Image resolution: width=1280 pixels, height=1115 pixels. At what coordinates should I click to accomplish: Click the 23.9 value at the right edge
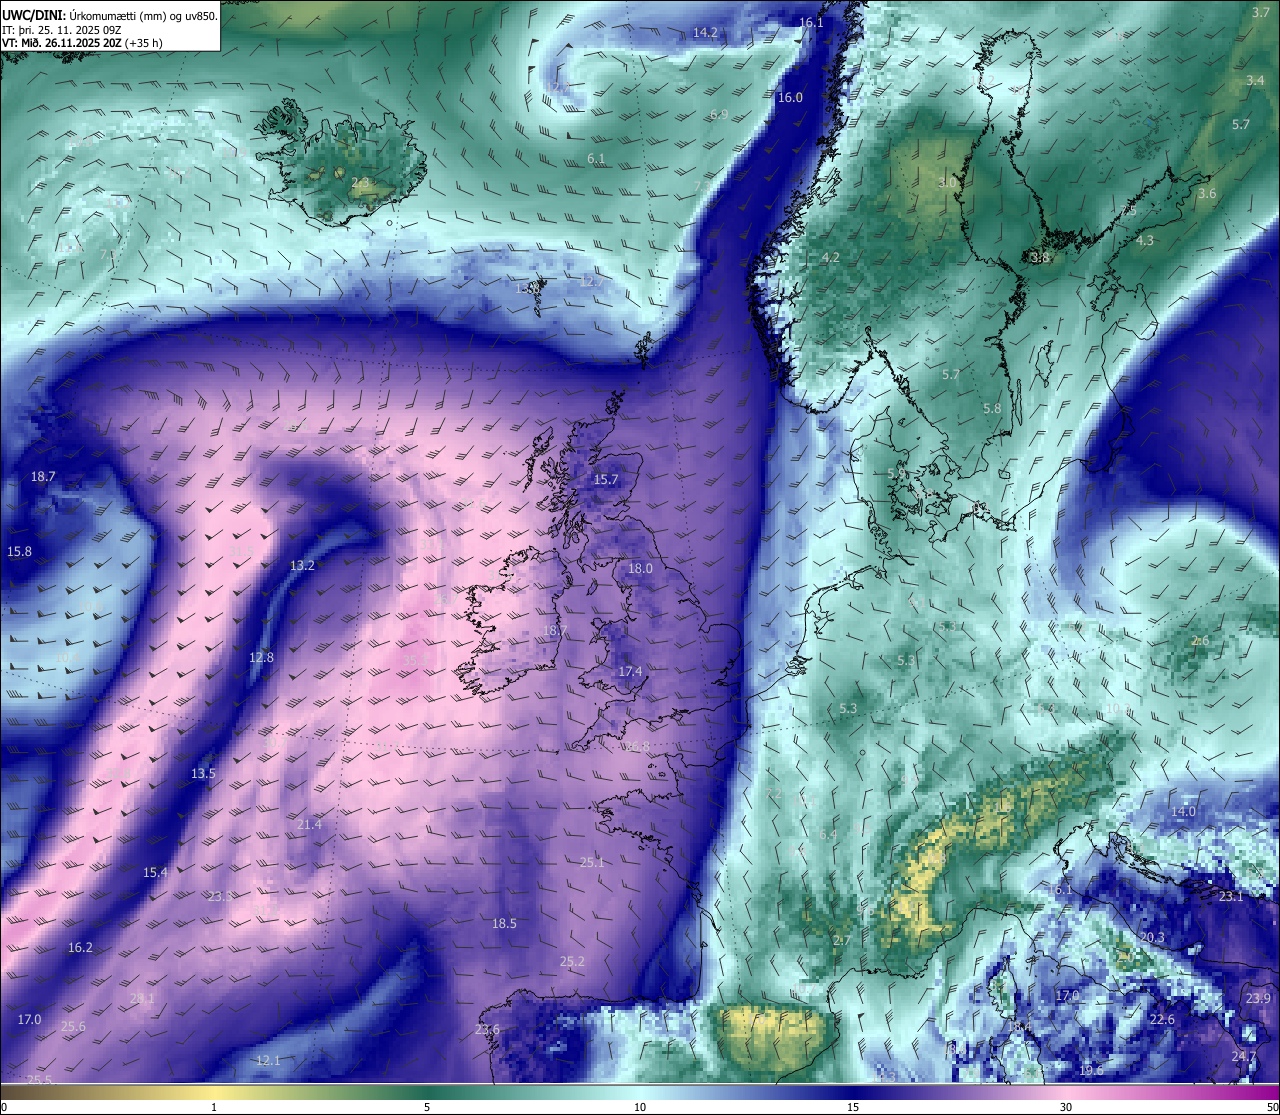pyautogui.click(x=1258, y=998)
